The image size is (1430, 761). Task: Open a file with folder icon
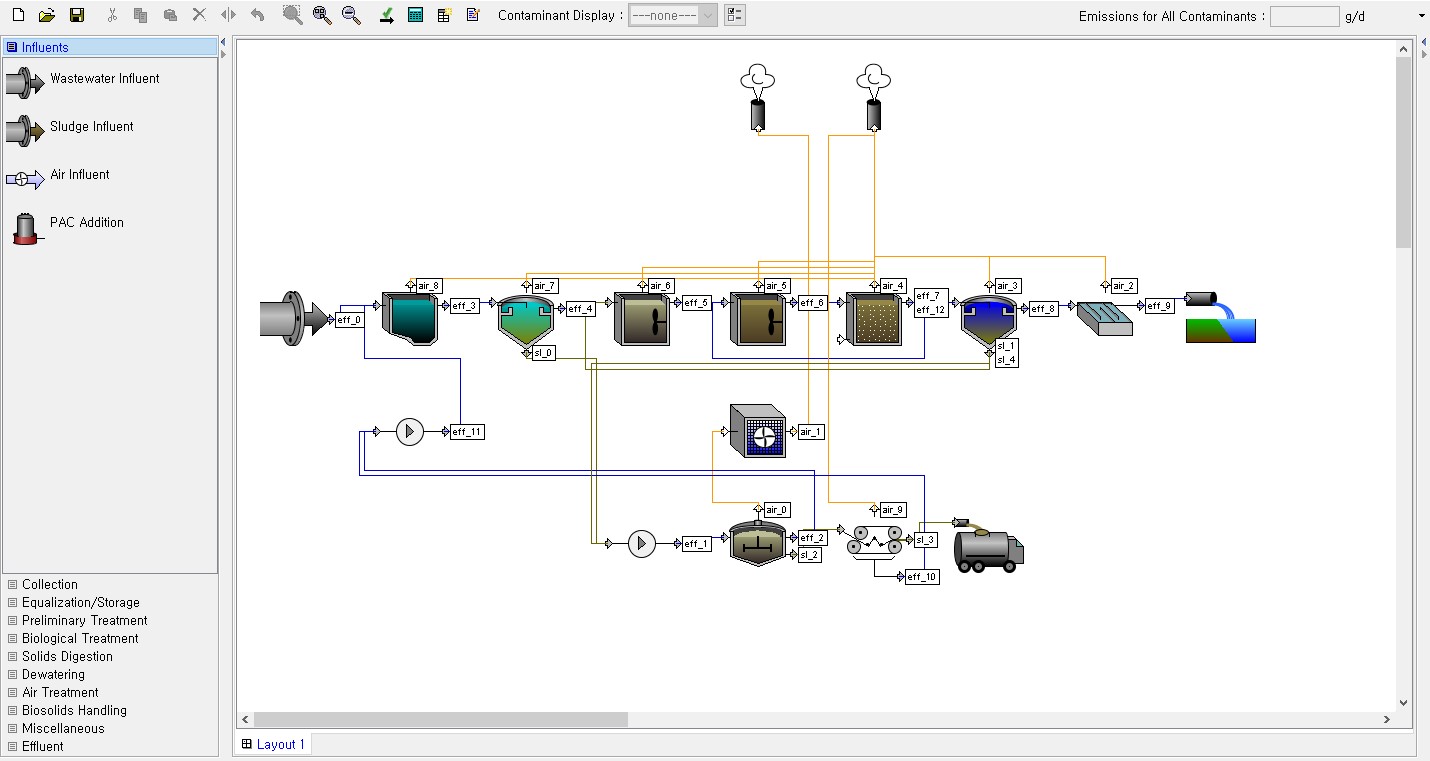(x=46, y=15)
